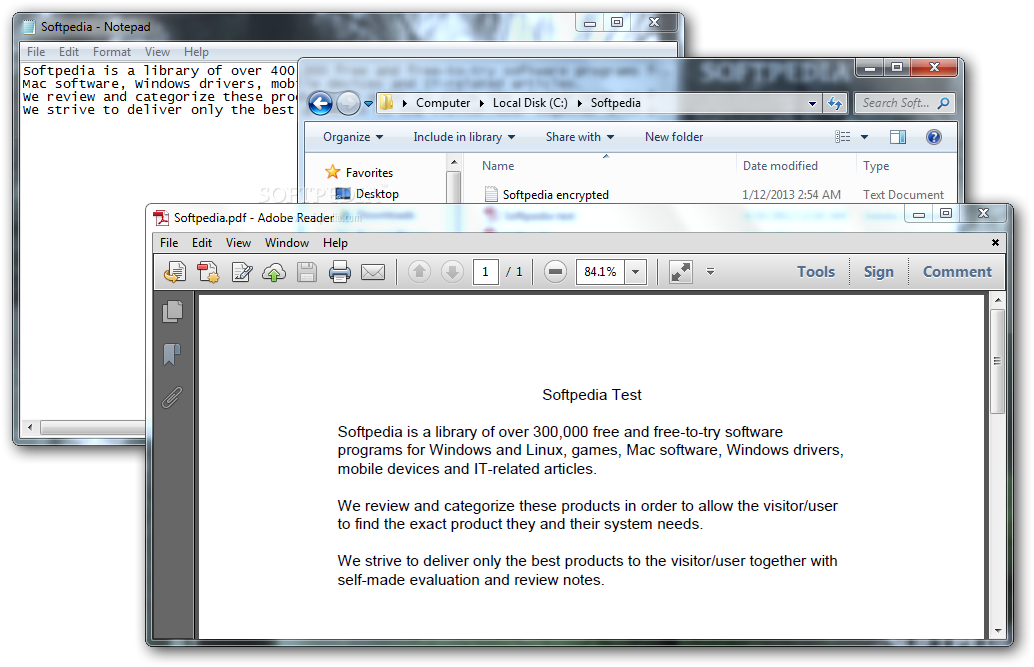Image resolution: width=1034 pixels, height=667 pixels.
Task: Click the search magnifier in Explorer
Action: coord(944,103)
